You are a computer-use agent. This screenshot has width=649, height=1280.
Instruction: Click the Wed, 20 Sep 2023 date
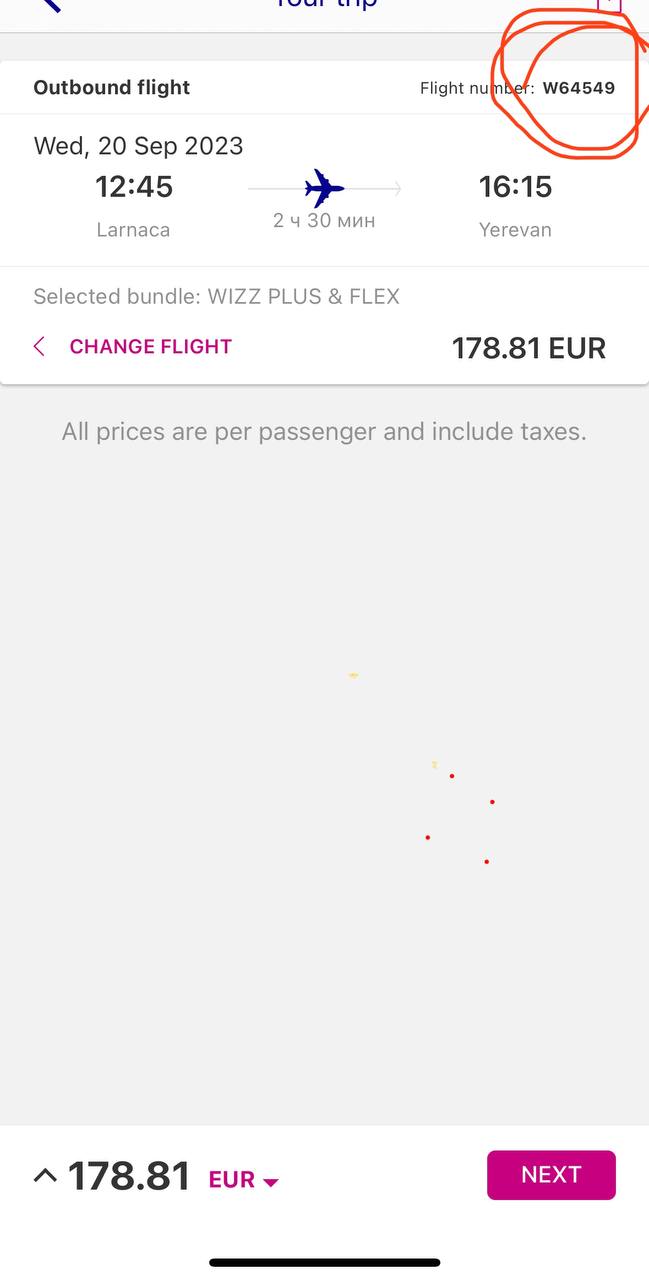coord(139,146)
